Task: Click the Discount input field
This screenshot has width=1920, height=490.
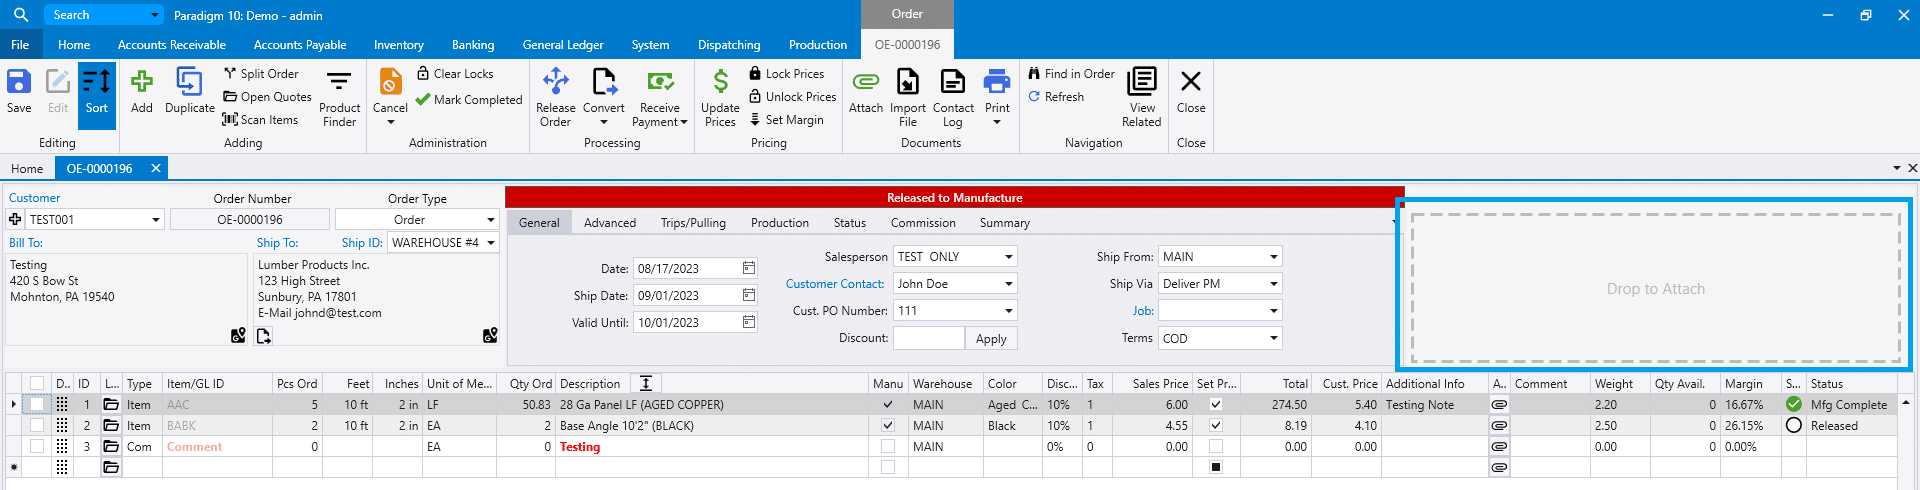Action: coord(929,338)
